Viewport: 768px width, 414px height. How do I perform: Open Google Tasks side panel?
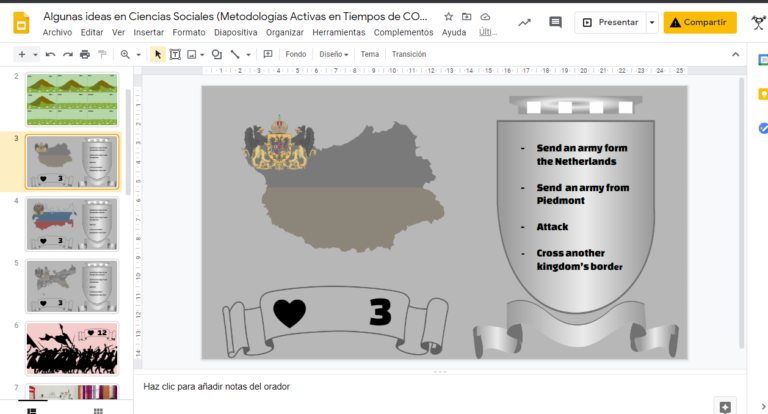[763, 128]
